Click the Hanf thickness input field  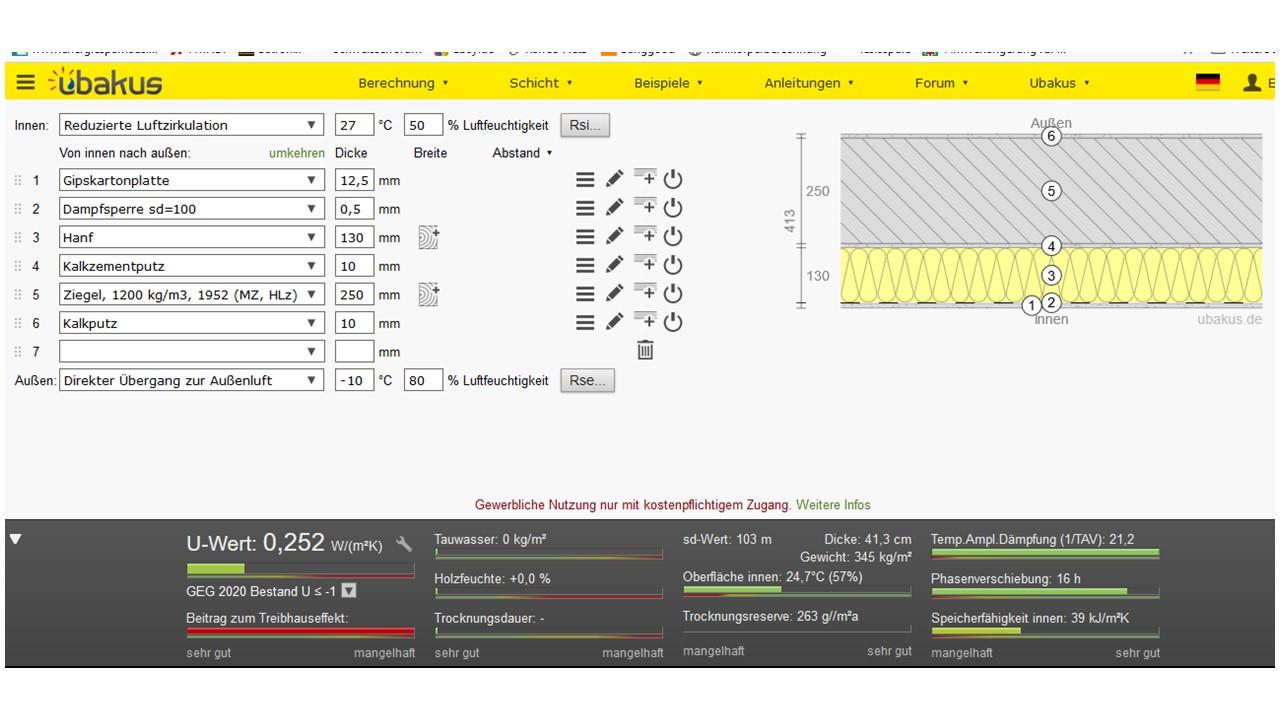tap(354, 238)
